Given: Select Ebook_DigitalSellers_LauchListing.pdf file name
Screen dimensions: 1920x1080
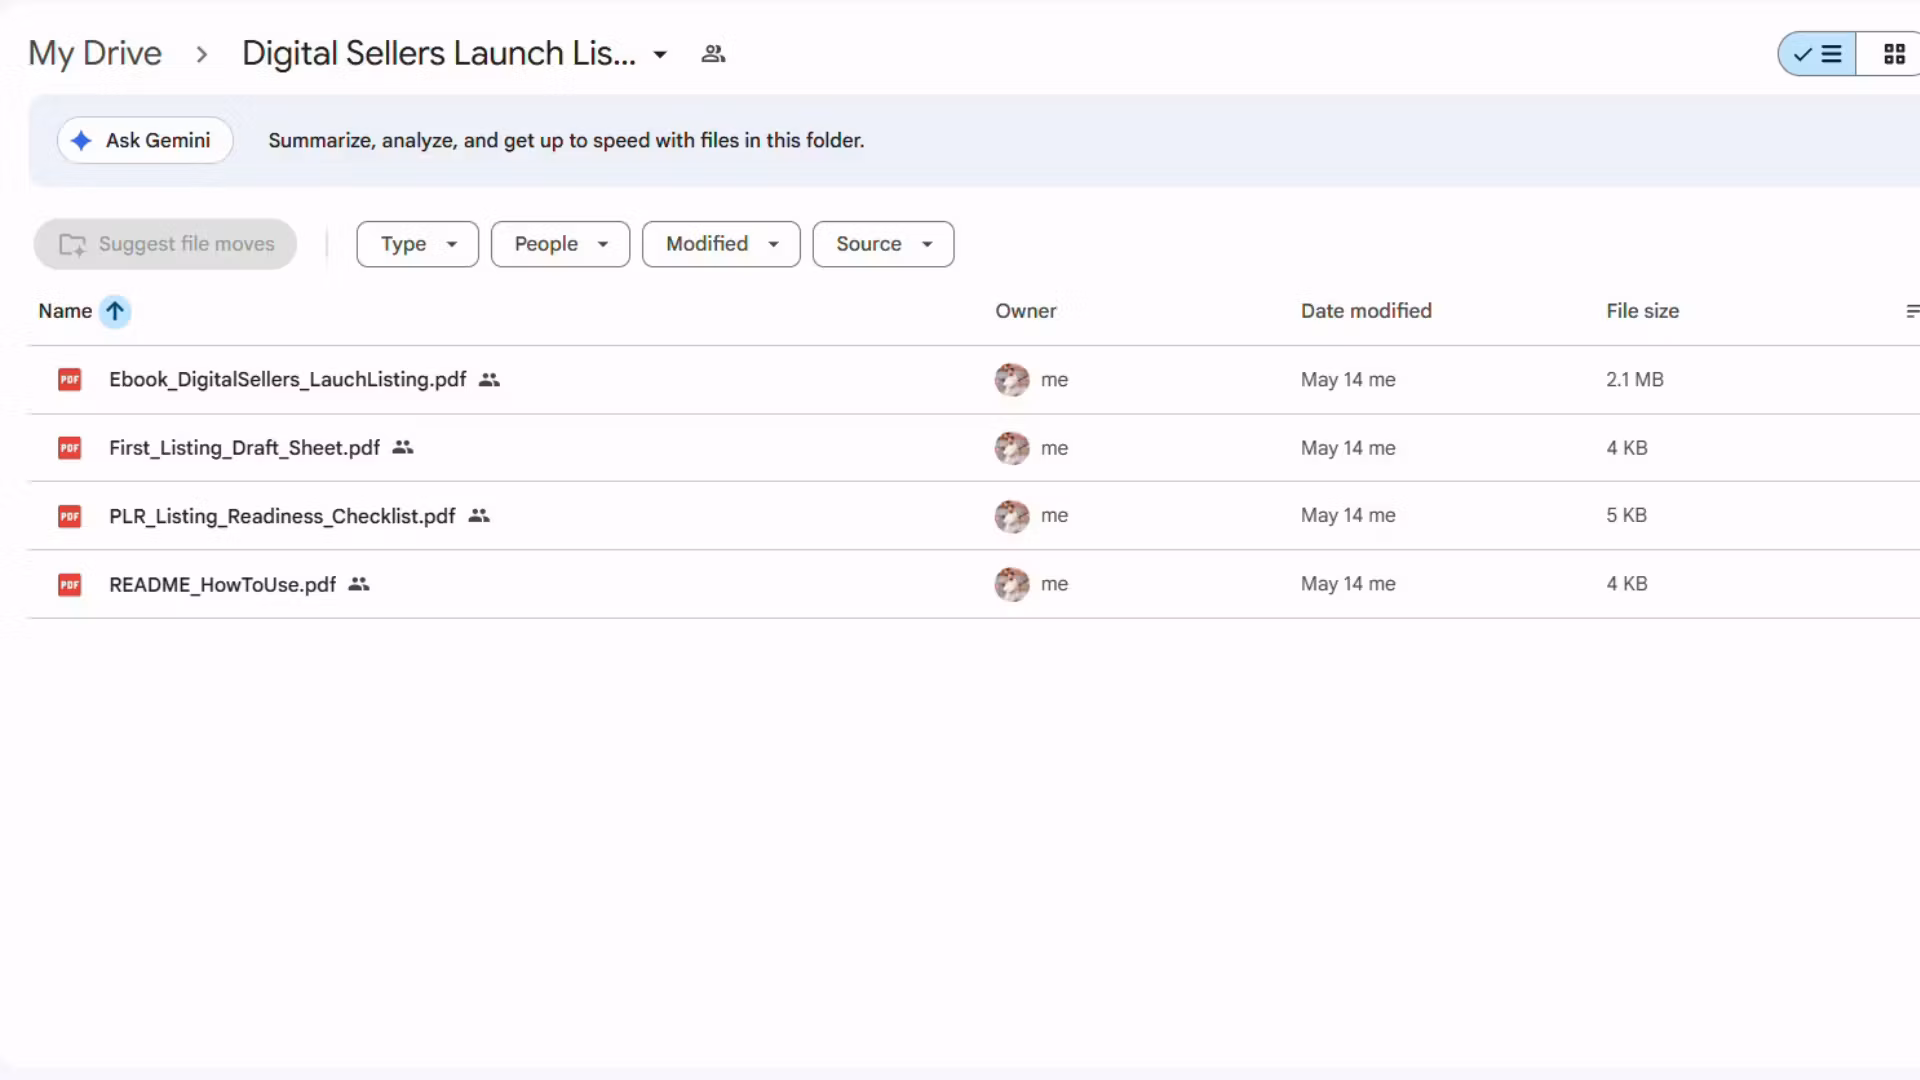Looking at the screenshot, I should [x=288, y=380].
